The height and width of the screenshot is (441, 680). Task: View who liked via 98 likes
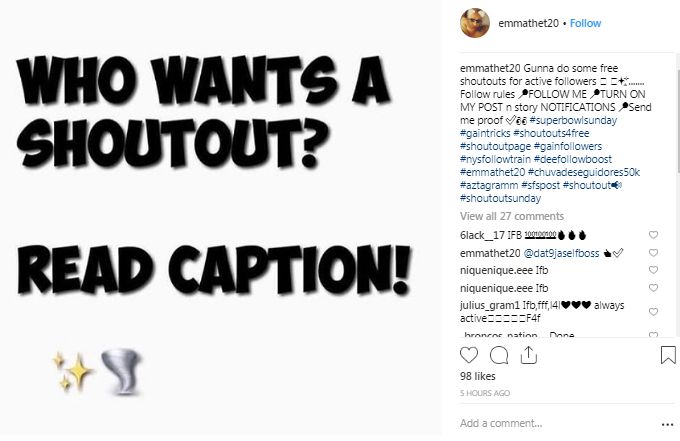pyautogui.click(x=477, y=376)
